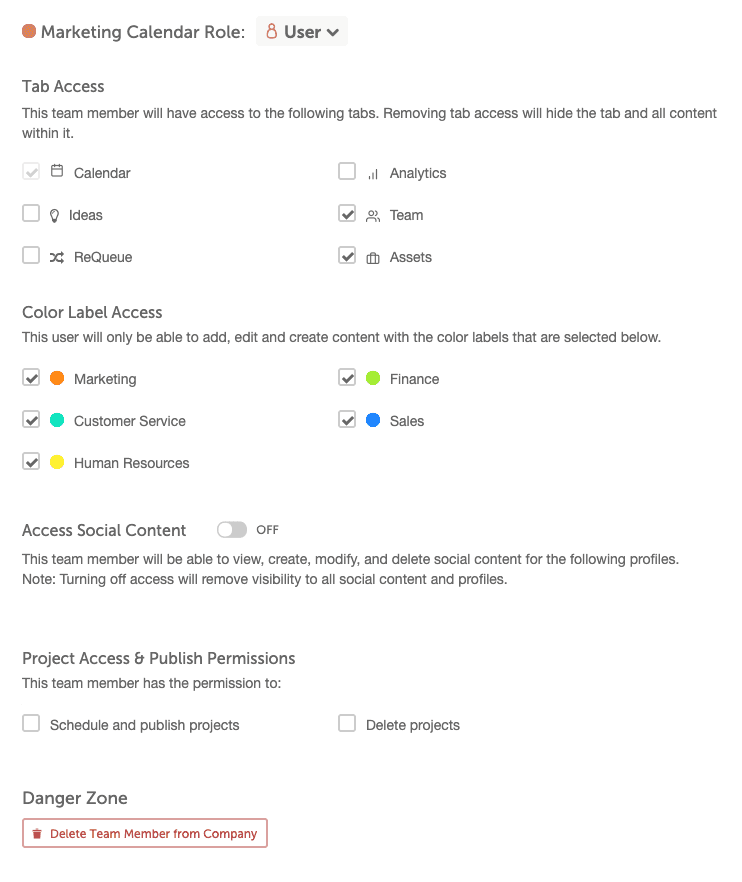Viewport: 742px width, 882px height.
Task: Click the user role person icon
Action: pyautogui.click(x=271, y=32)
